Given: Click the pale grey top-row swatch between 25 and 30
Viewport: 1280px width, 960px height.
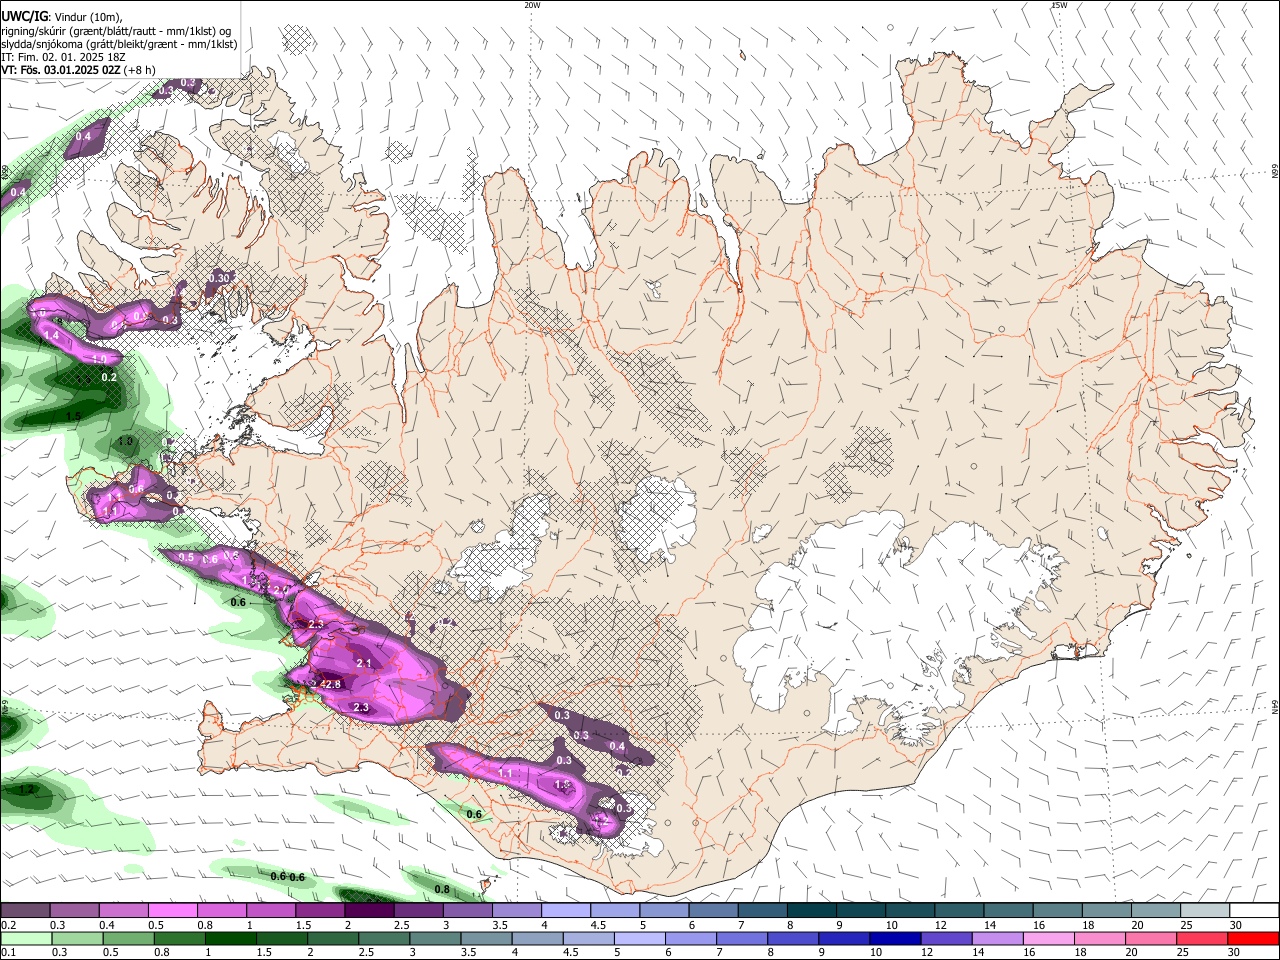Looking at the screenshot, I should click(x=1205, y=911).
